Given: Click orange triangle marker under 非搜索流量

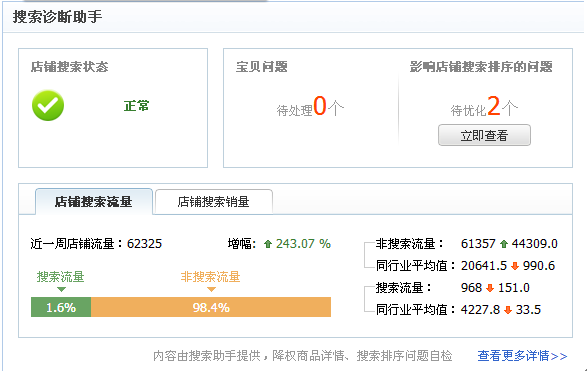Looking at the screenshot, I should point(211,289).
